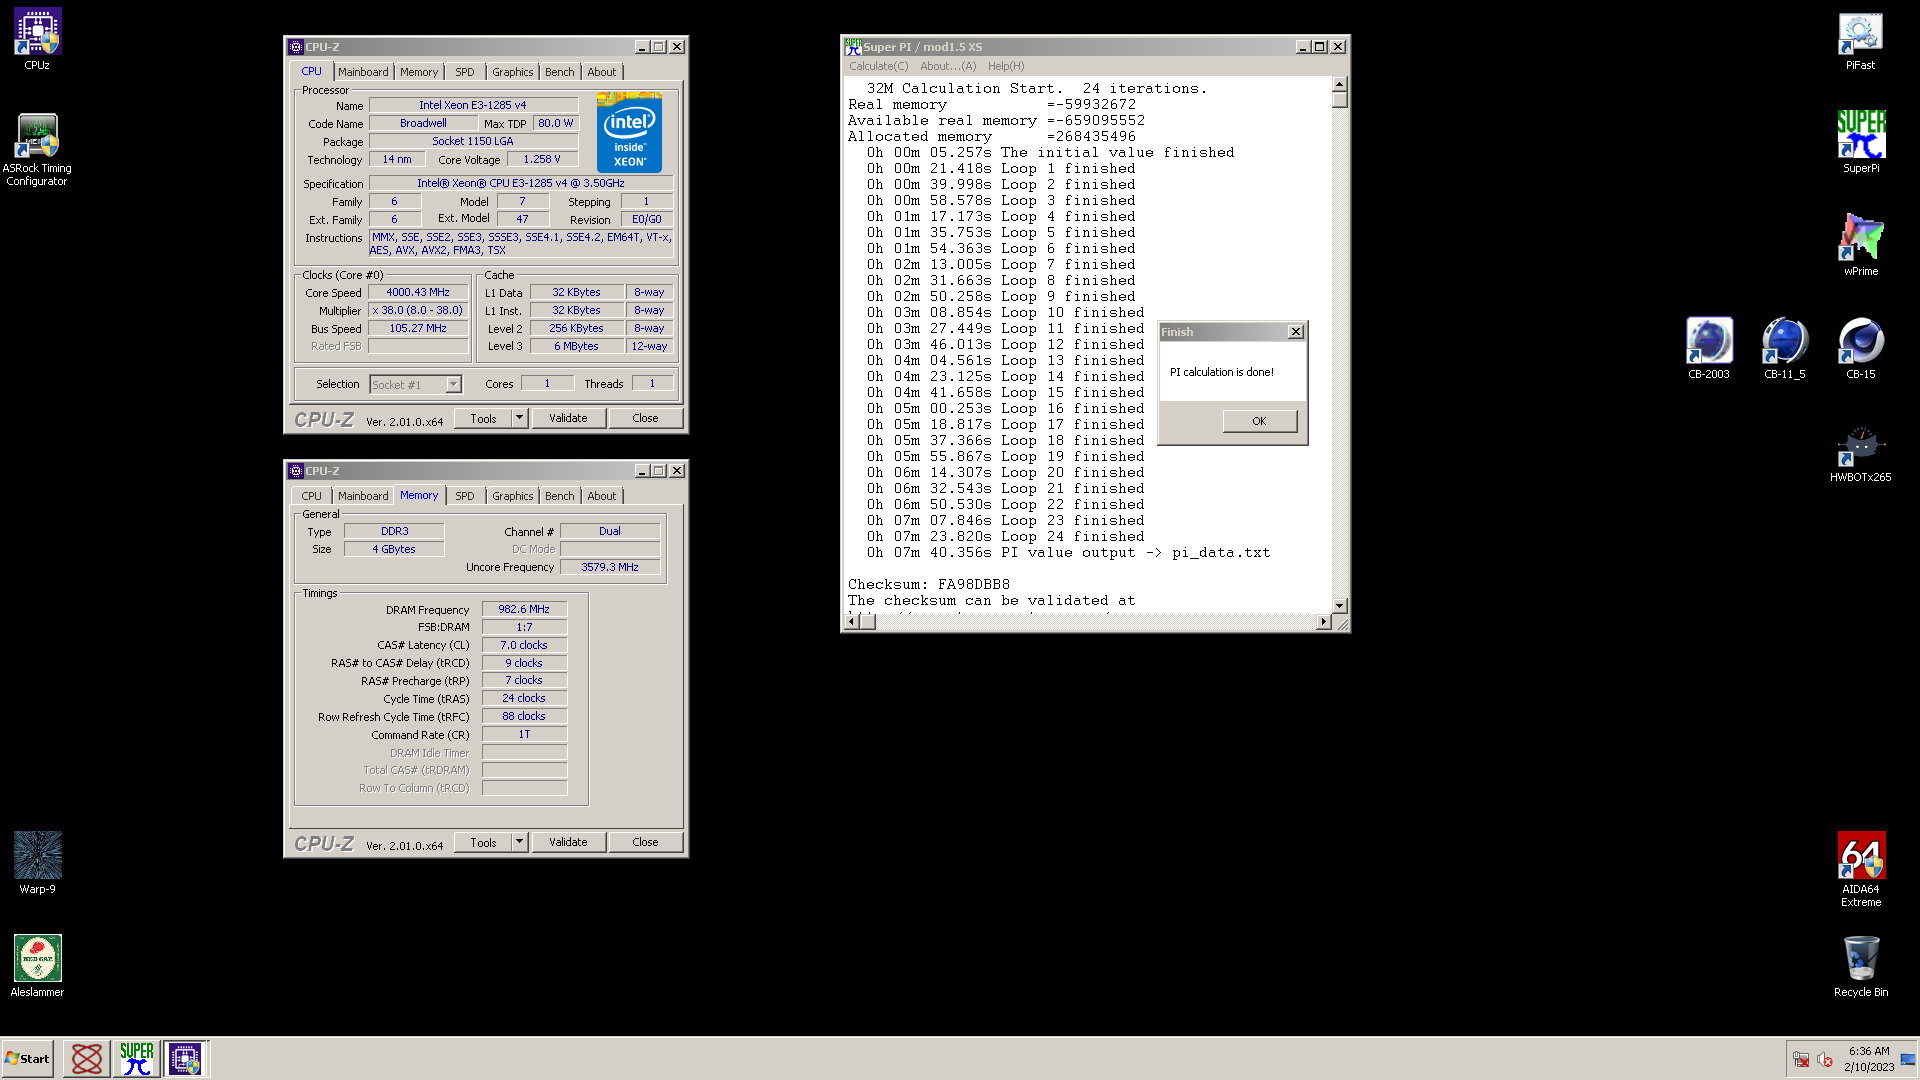
Task: Click the muted volume tray icon
Action: (x=1825, y=1059)
